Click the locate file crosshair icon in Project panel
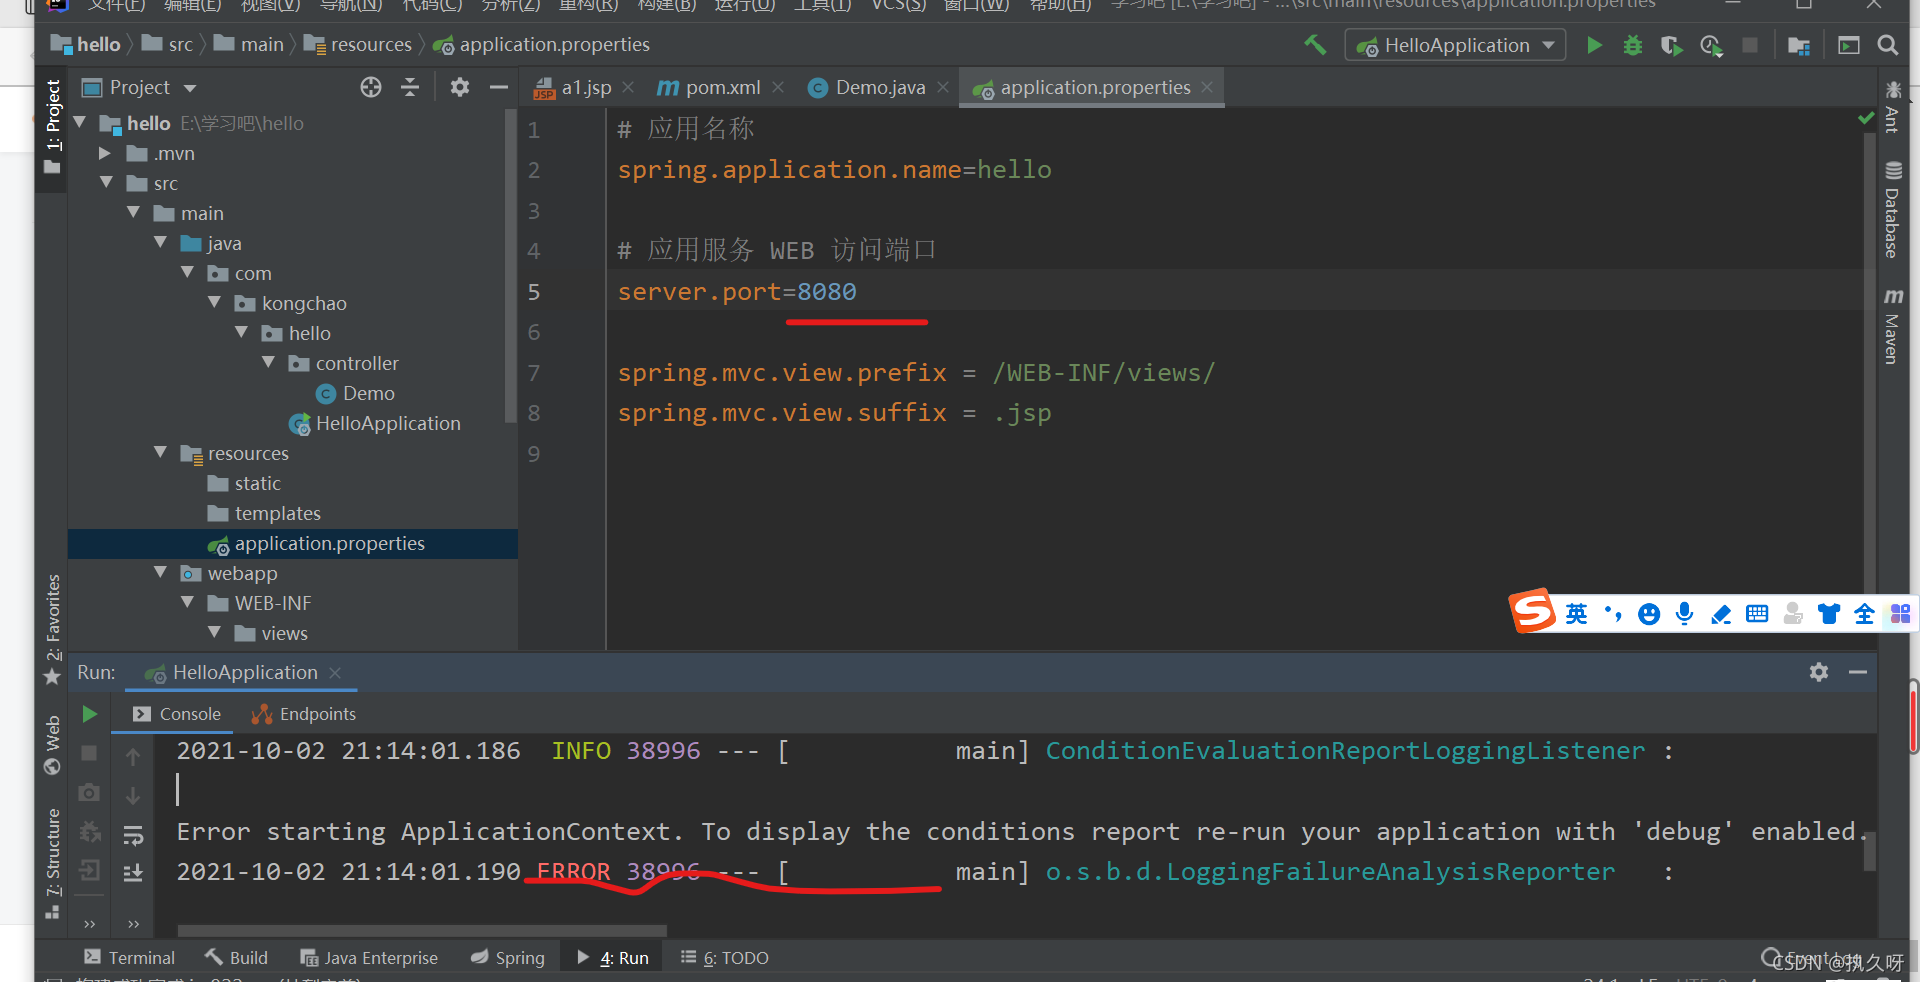 (x=371, y=88)
